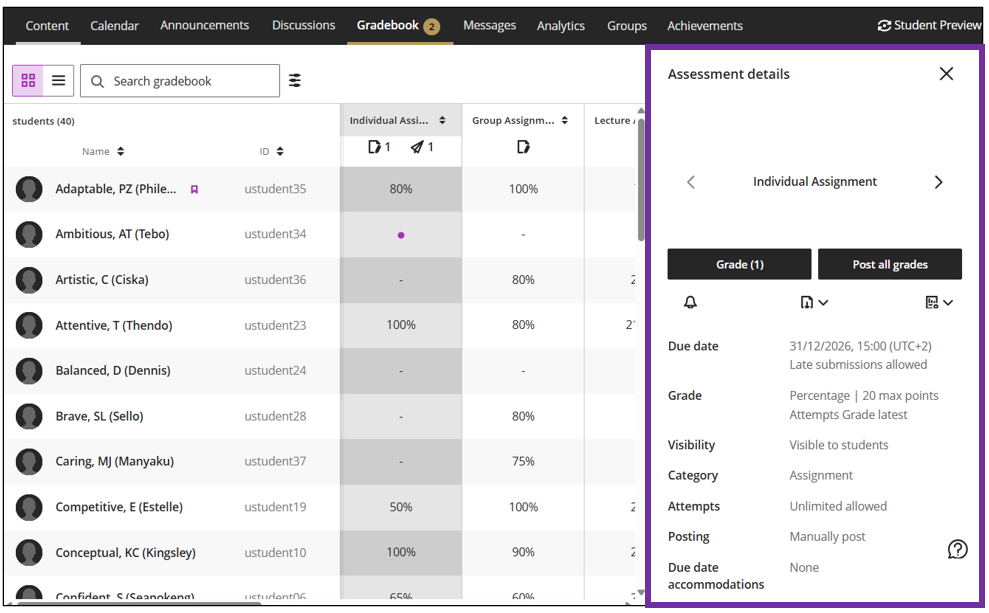This screenshot has width=989, height=613.
Task: Click the Lecture column header
Action: pos(612,120)
